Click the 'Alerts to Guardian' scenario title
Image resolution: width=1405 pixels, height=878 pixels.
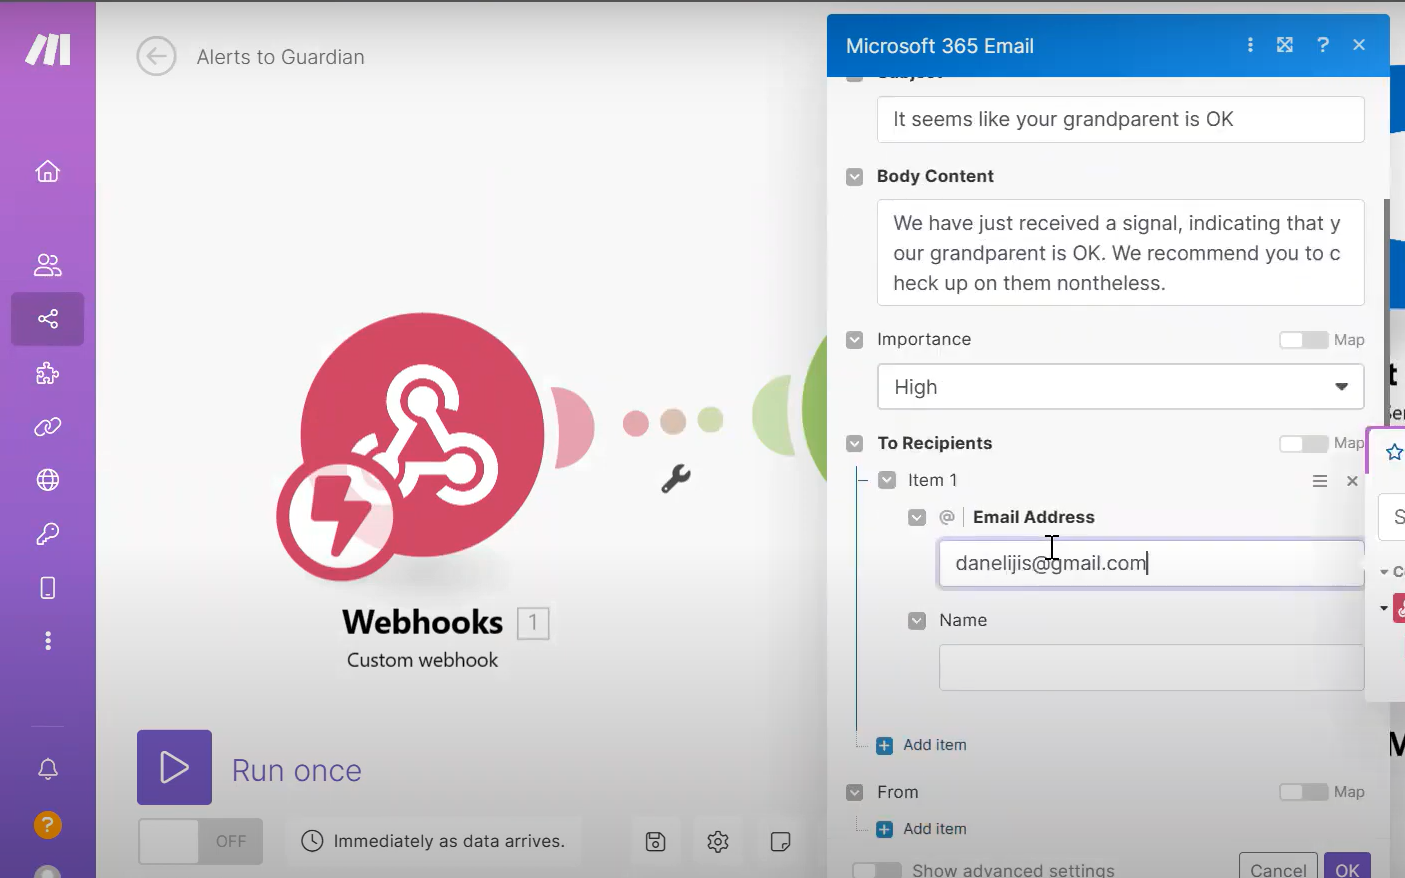point(281,57)
